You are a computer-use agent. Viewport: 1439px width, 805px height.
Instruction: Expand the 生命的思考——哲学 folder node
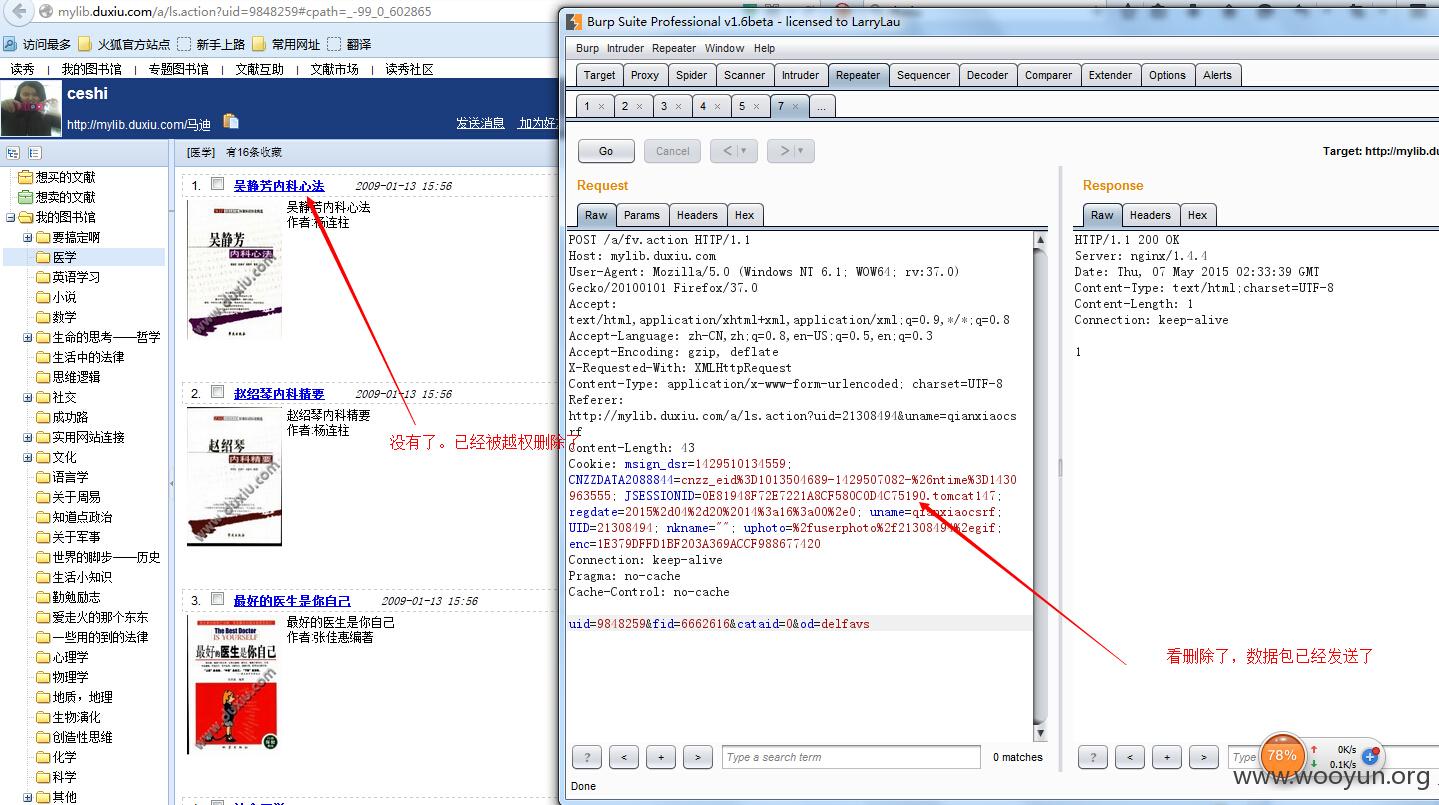pos(28,337)
